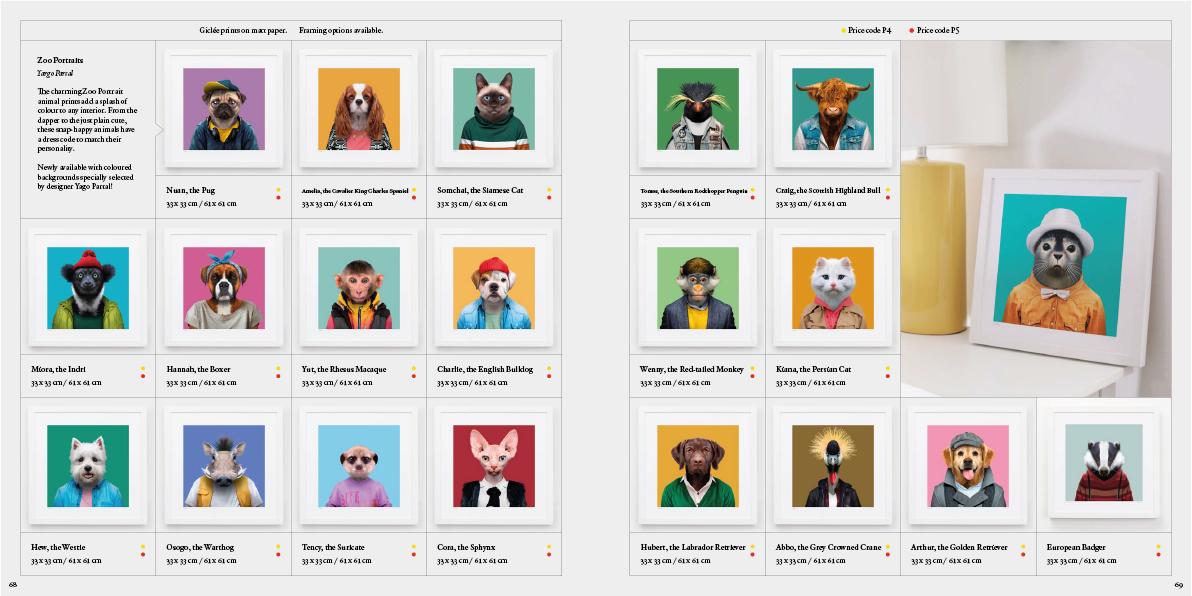1192x596 pixels.
Task: Select 'Kiana, the Persian Cat' caption
Action: [x=813, y=369]
